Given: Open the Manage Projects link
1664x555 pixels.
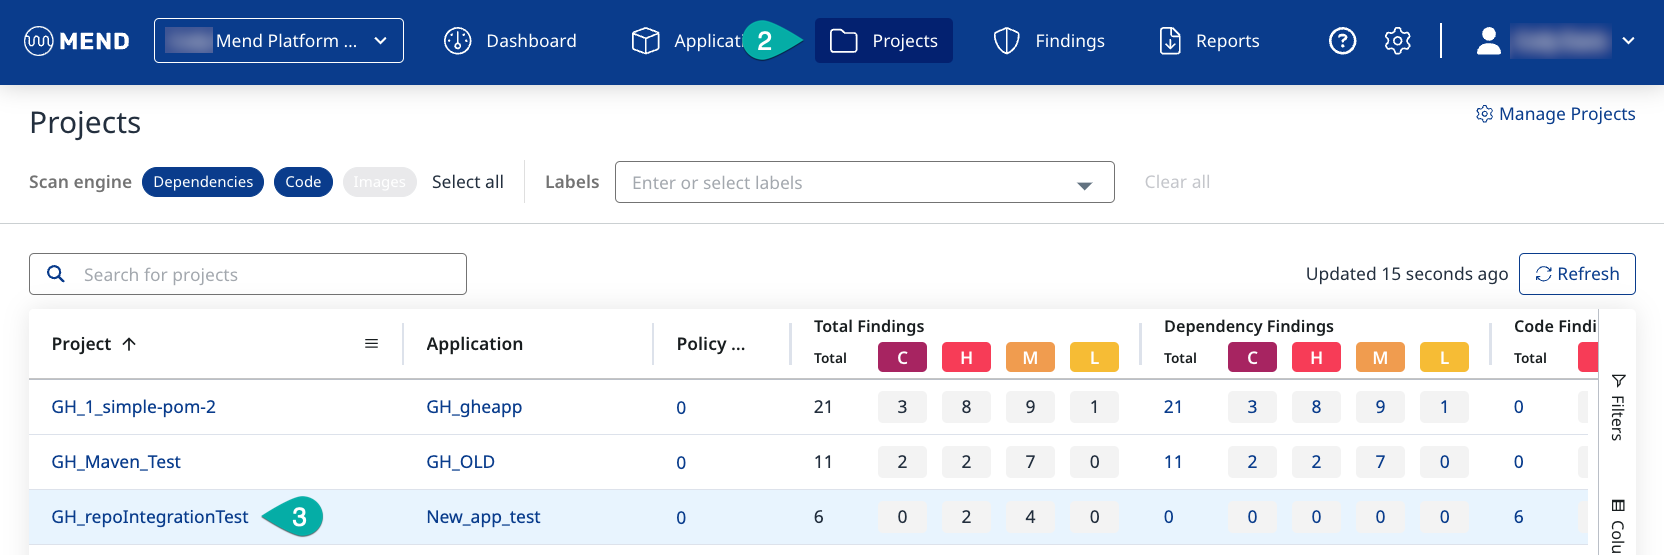Looking at the screenshot, I should point(1556,114).
